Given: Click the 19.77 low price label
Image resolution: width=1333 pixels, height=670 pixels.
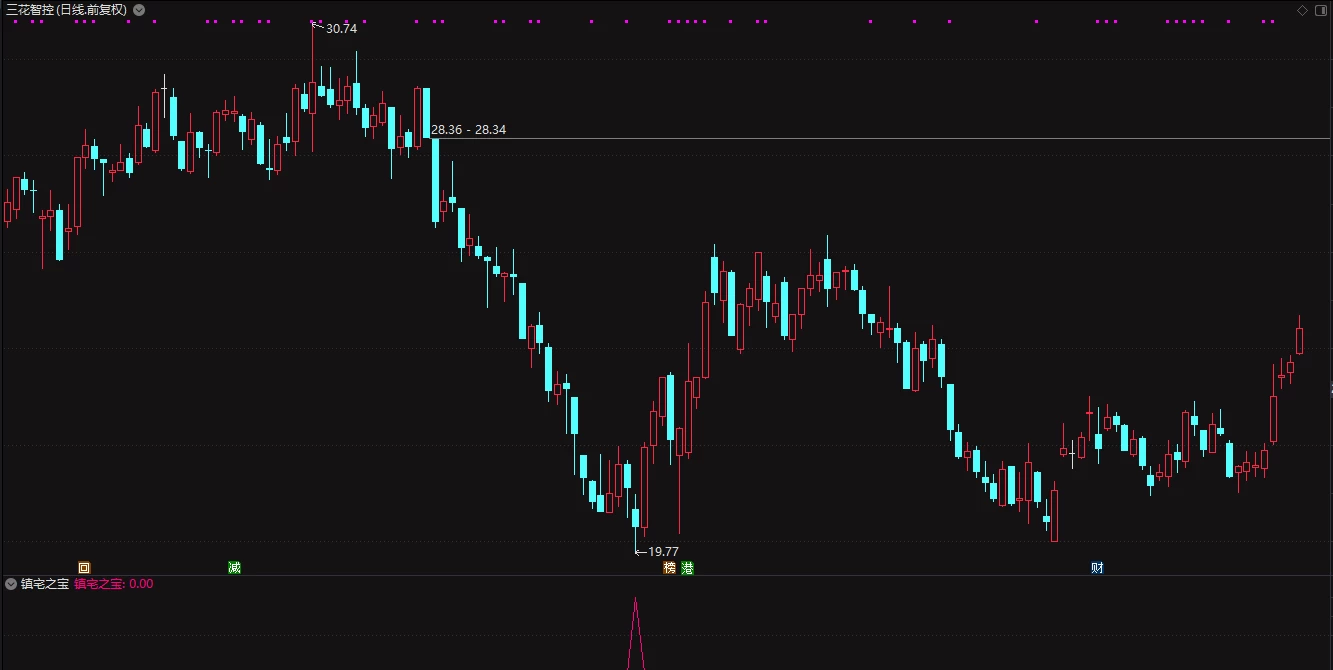Looking at the screenshot, I should click(663, 551).
